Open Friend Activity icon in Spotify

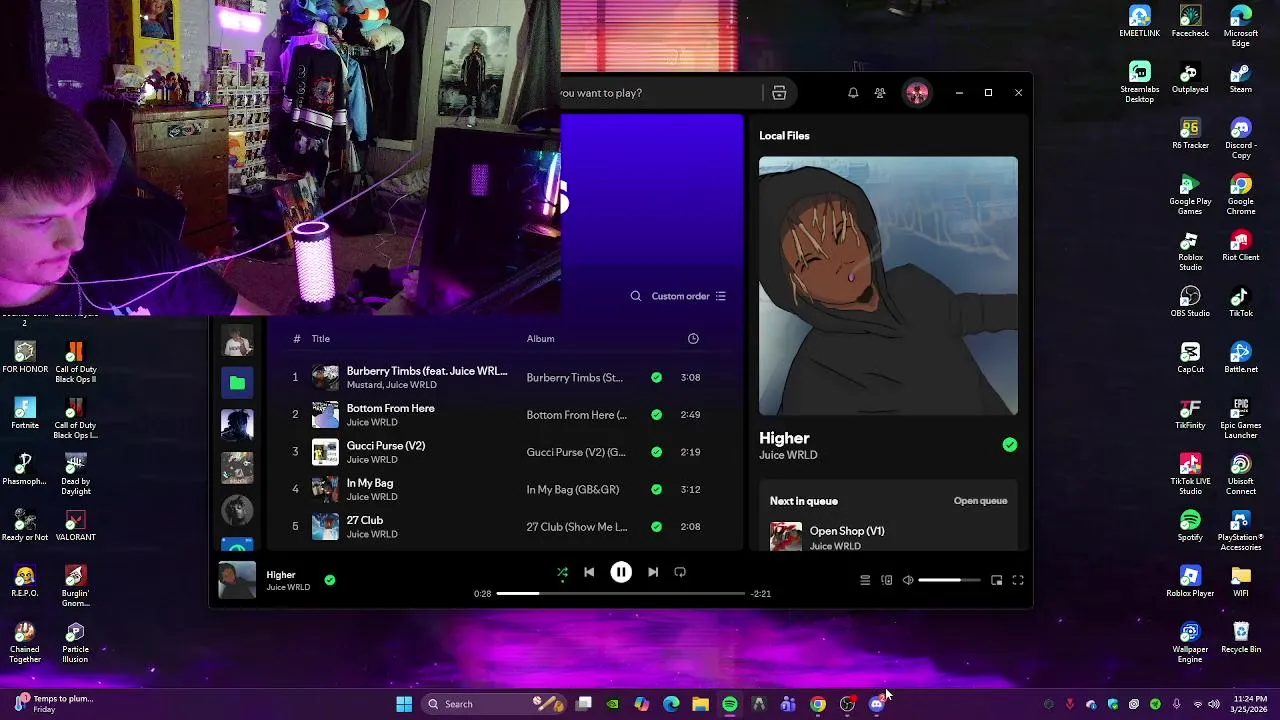[x=880, y=93]
